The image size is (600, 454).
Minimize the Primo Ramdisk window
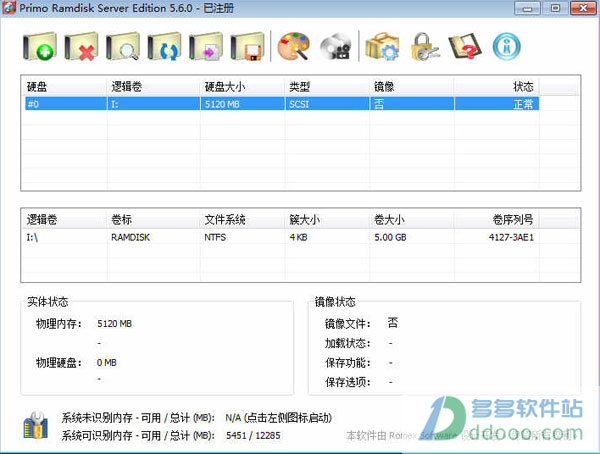click(x=527, y=8)
